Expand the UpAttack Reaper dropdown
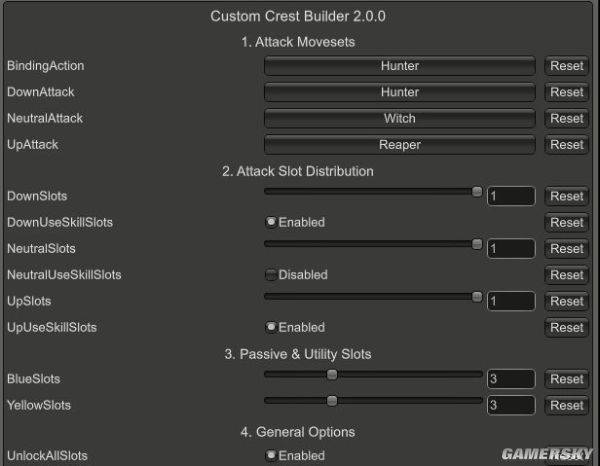This screenshot has height=466, width=600. pyautogui.click(x=399, y=145)
